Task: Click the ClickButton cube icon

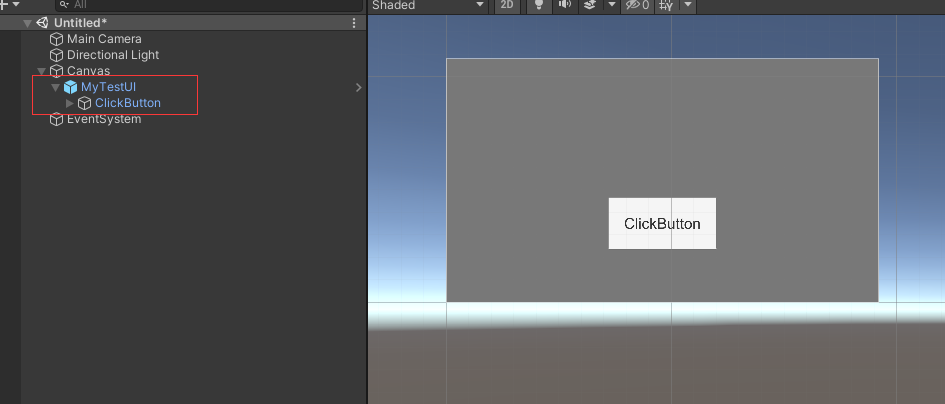Action: (84, 103)
